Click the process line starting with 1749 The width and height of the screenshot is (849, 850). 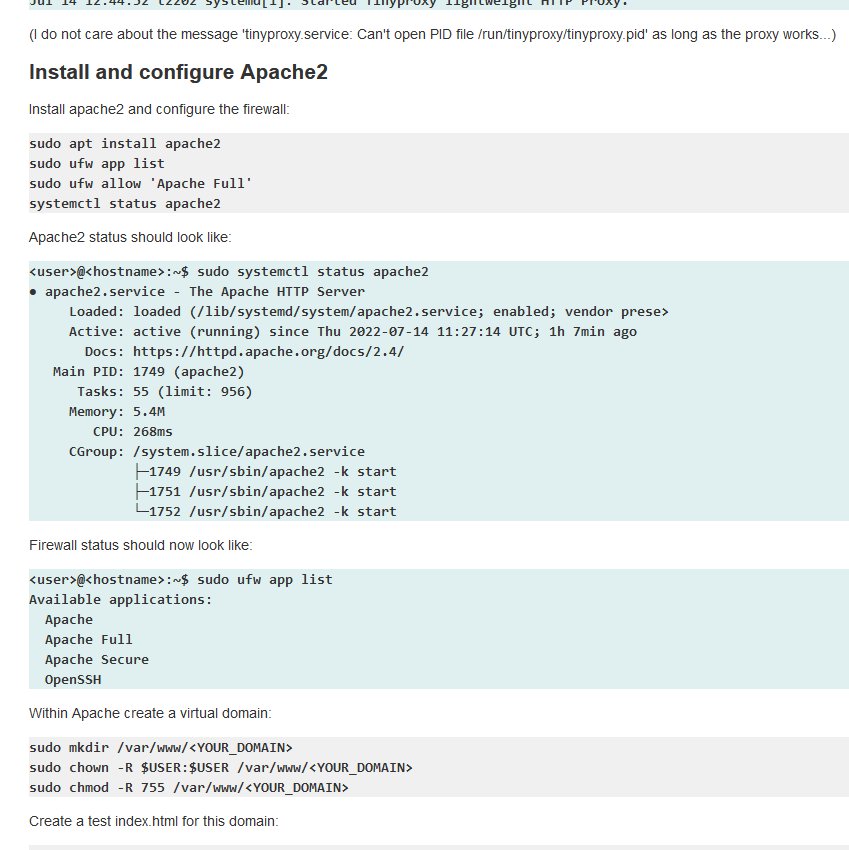[266, 472]
